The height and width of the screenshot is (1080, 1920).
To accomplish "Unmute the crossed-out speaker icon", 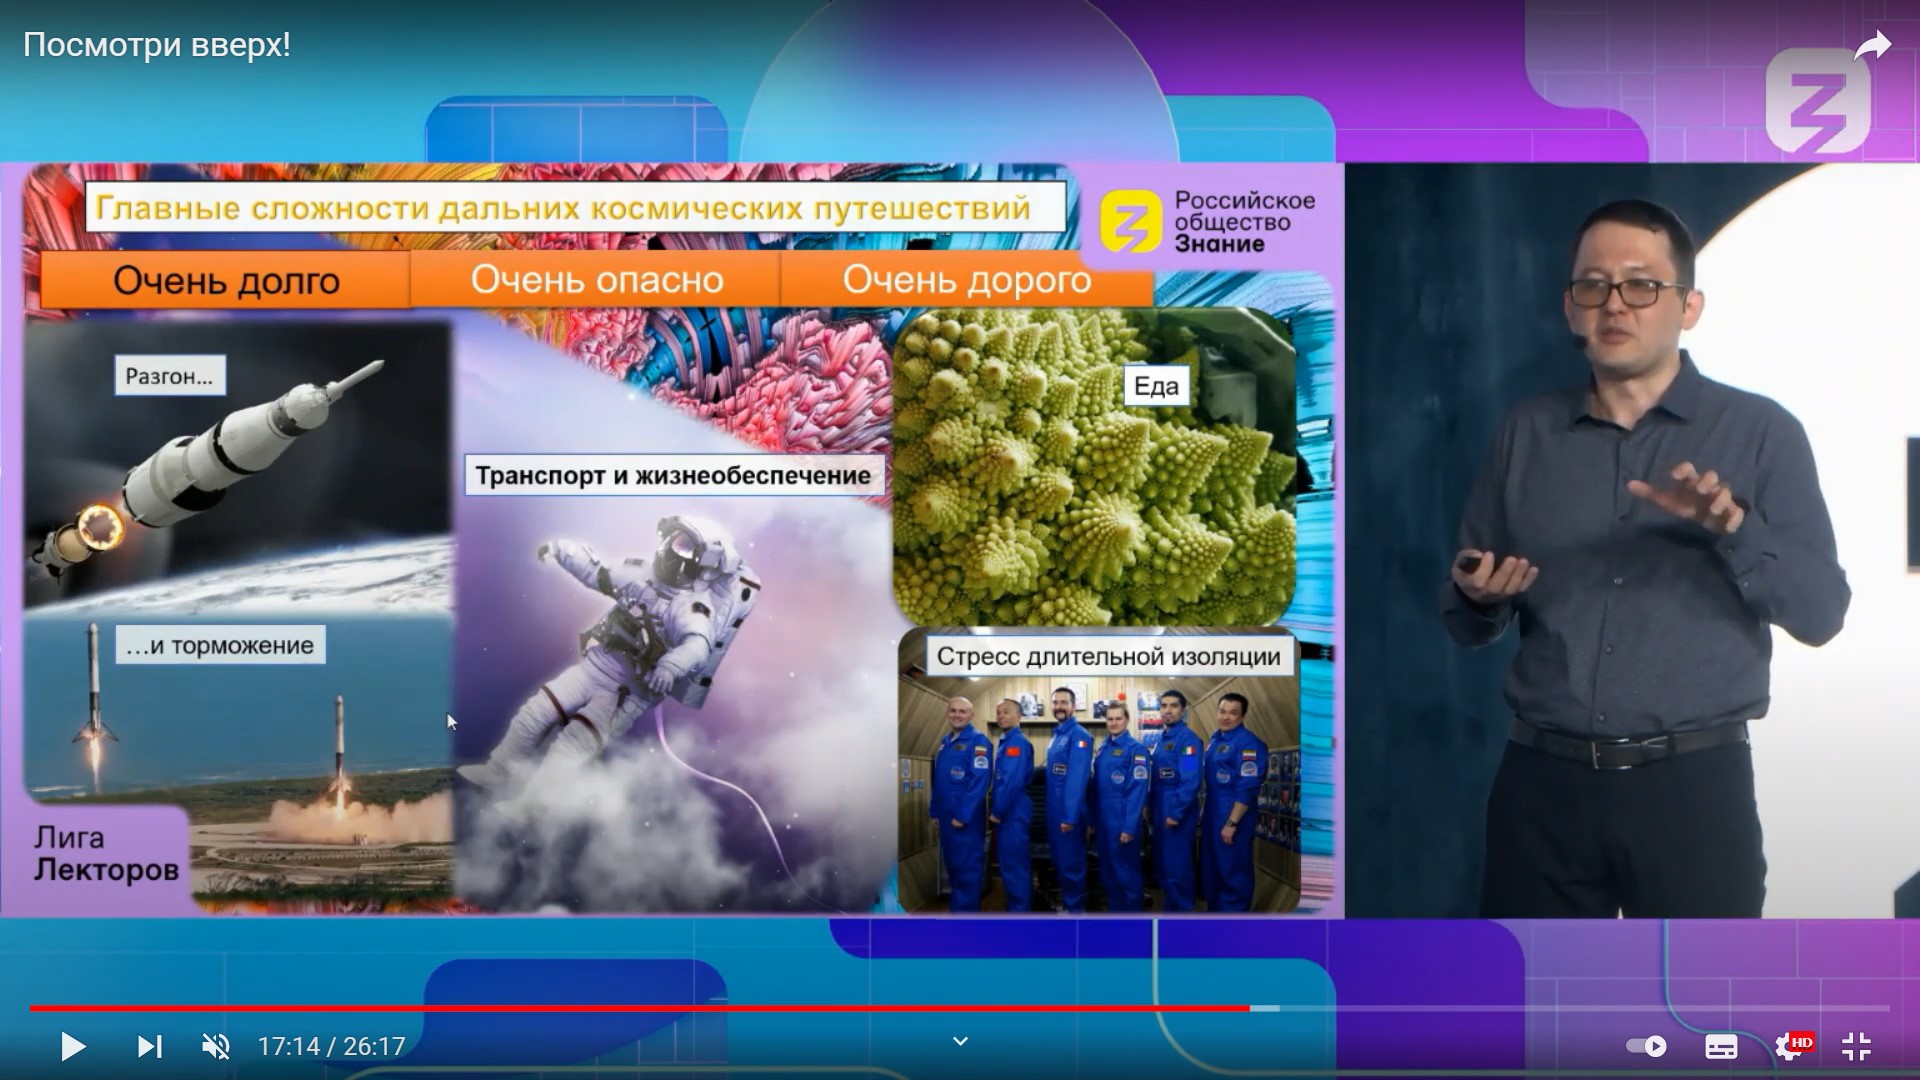I will point(215,1046).
